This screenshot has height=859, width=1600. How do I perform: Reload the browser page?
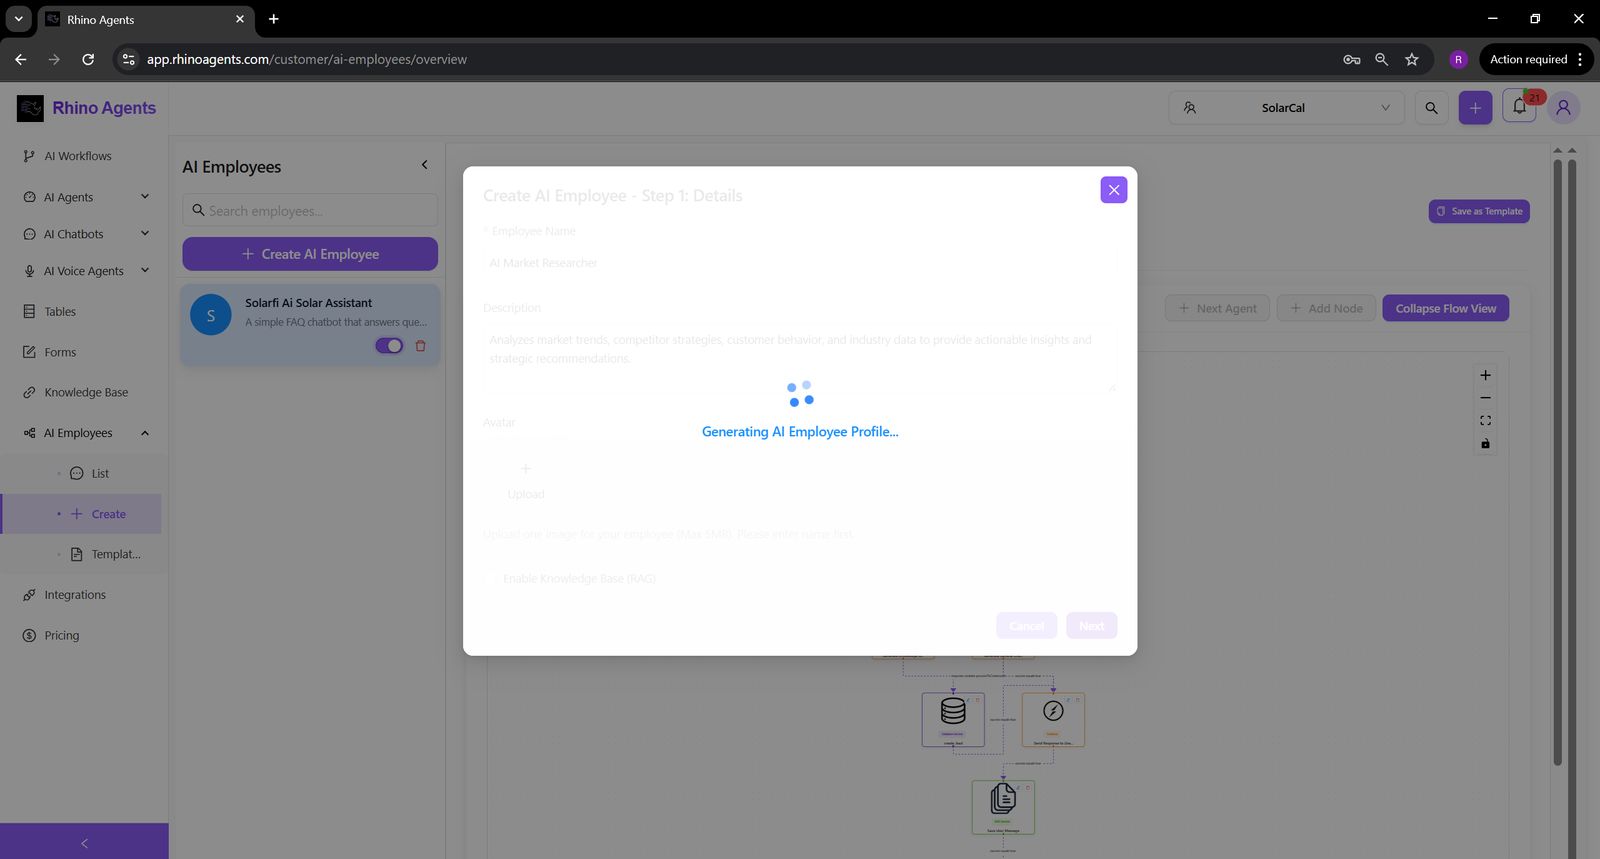coord(88,59)
